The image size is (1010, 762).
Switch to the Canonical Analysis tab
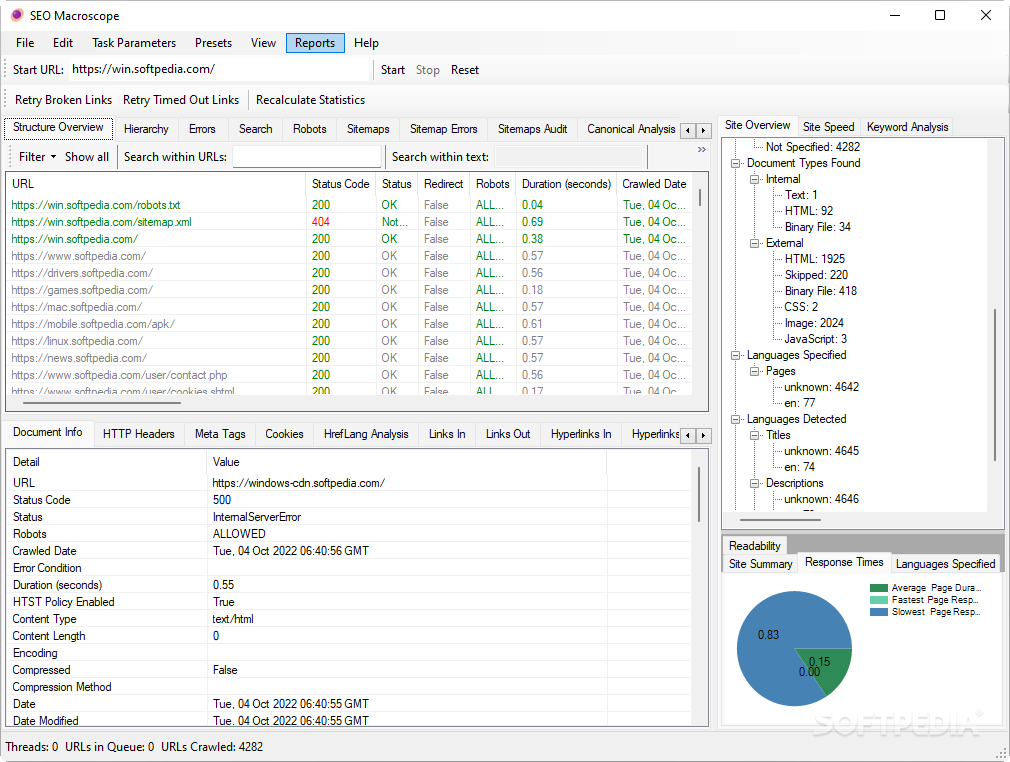coord(631,129)
